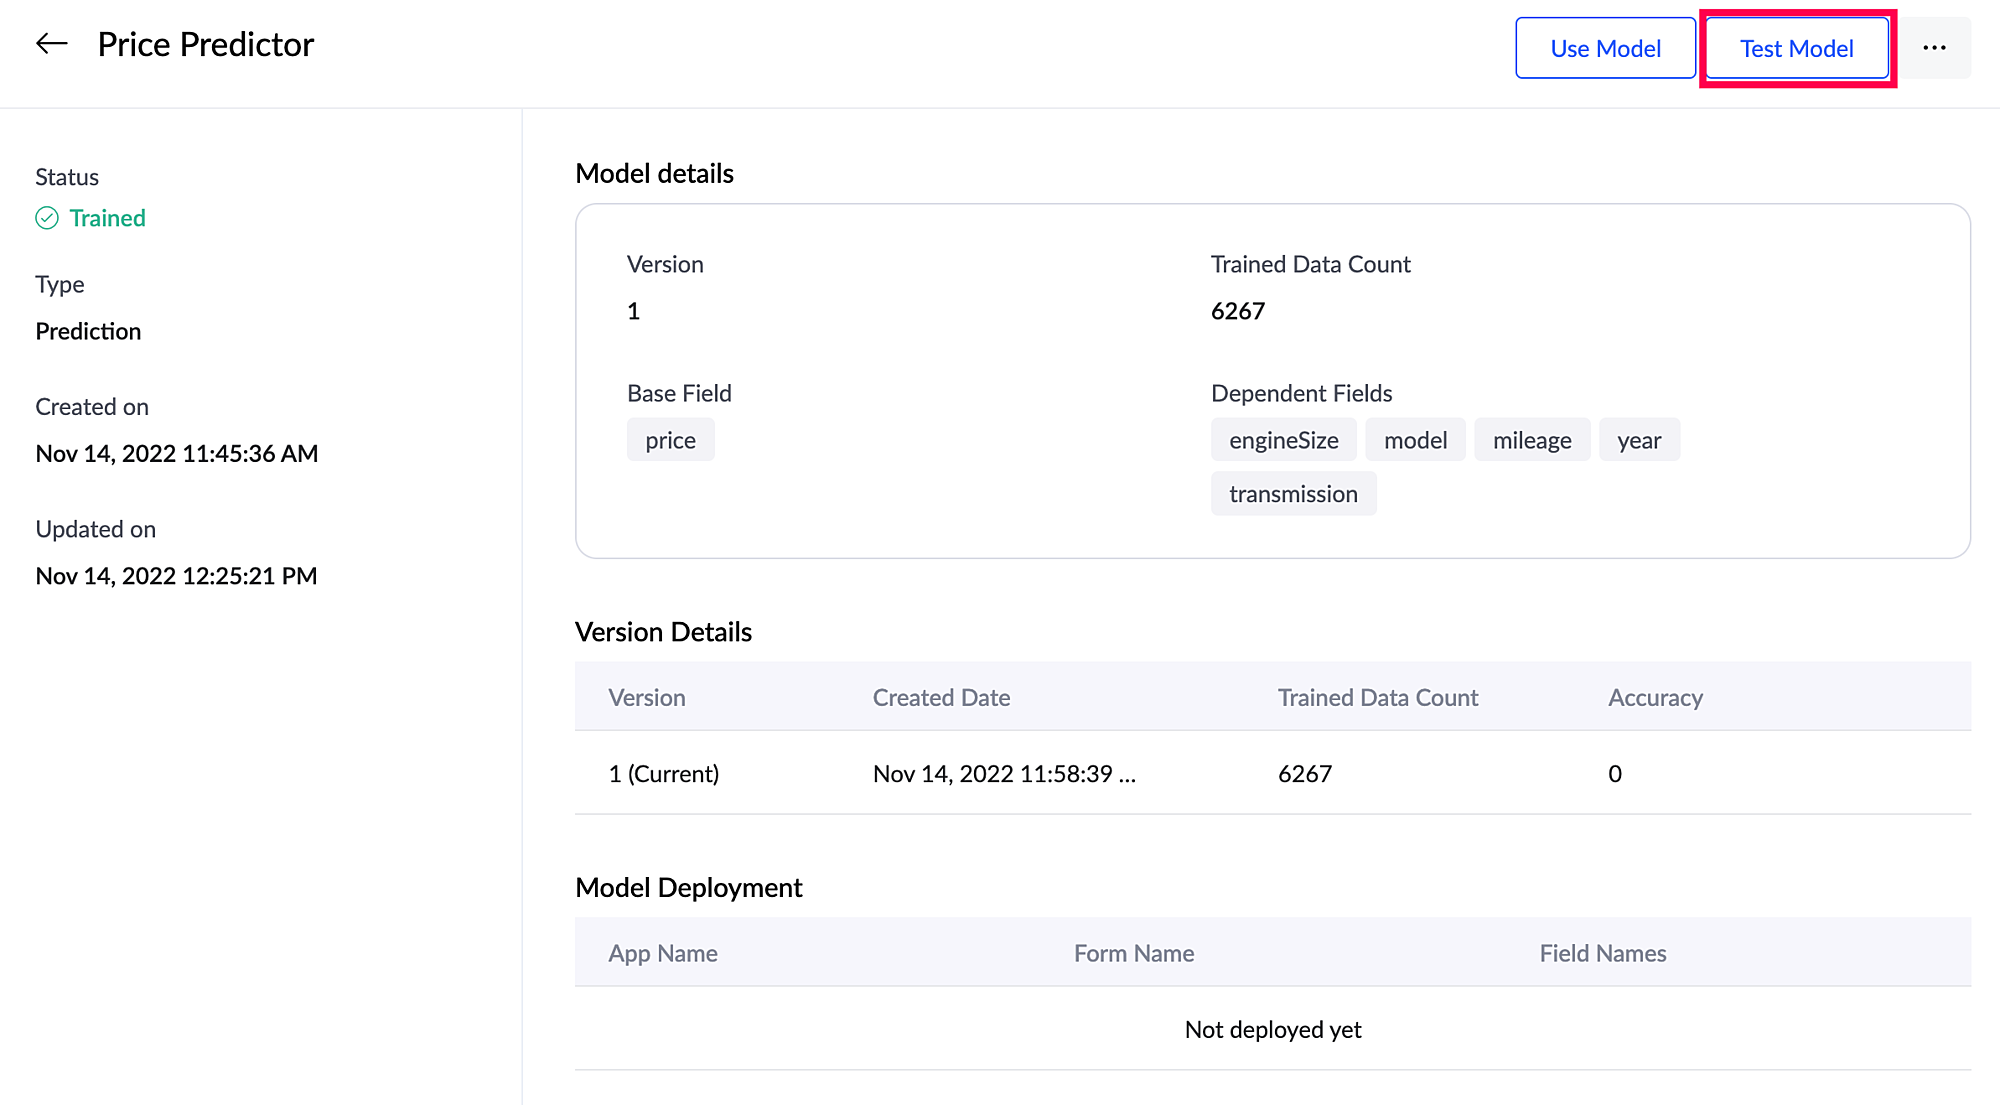Click the transmission dependent field tag
2000x1105 pixels.
click(x=1293, y=494)
